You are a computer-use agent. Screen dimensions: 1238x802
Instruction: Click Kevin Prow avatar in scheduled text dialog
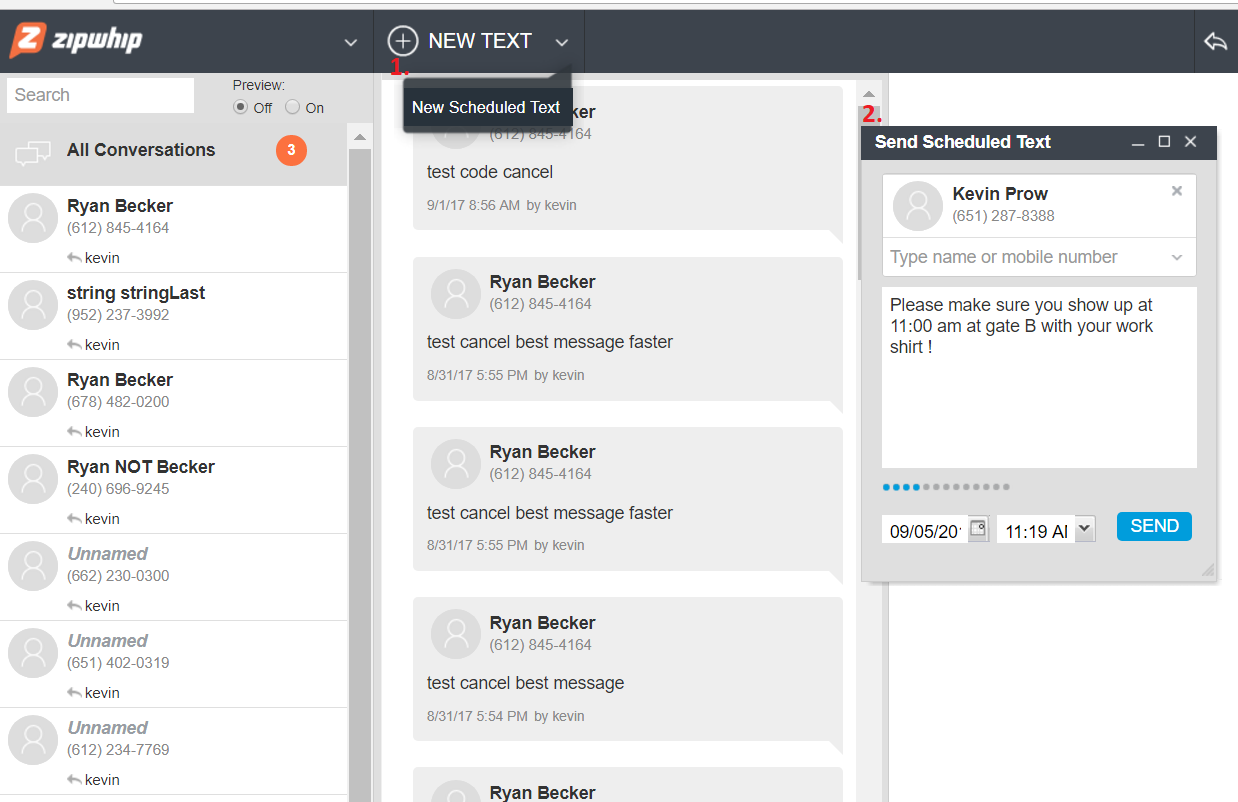[x=918, y=206]
